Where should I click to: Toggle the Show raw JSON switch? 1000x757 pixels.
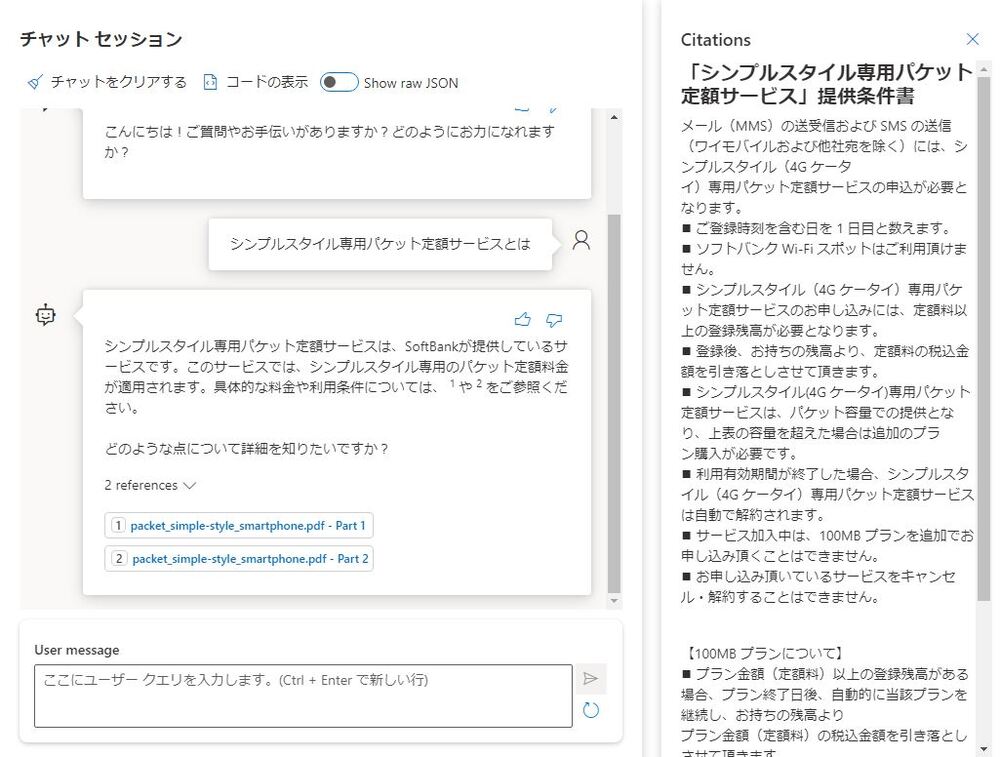(339, 82)
